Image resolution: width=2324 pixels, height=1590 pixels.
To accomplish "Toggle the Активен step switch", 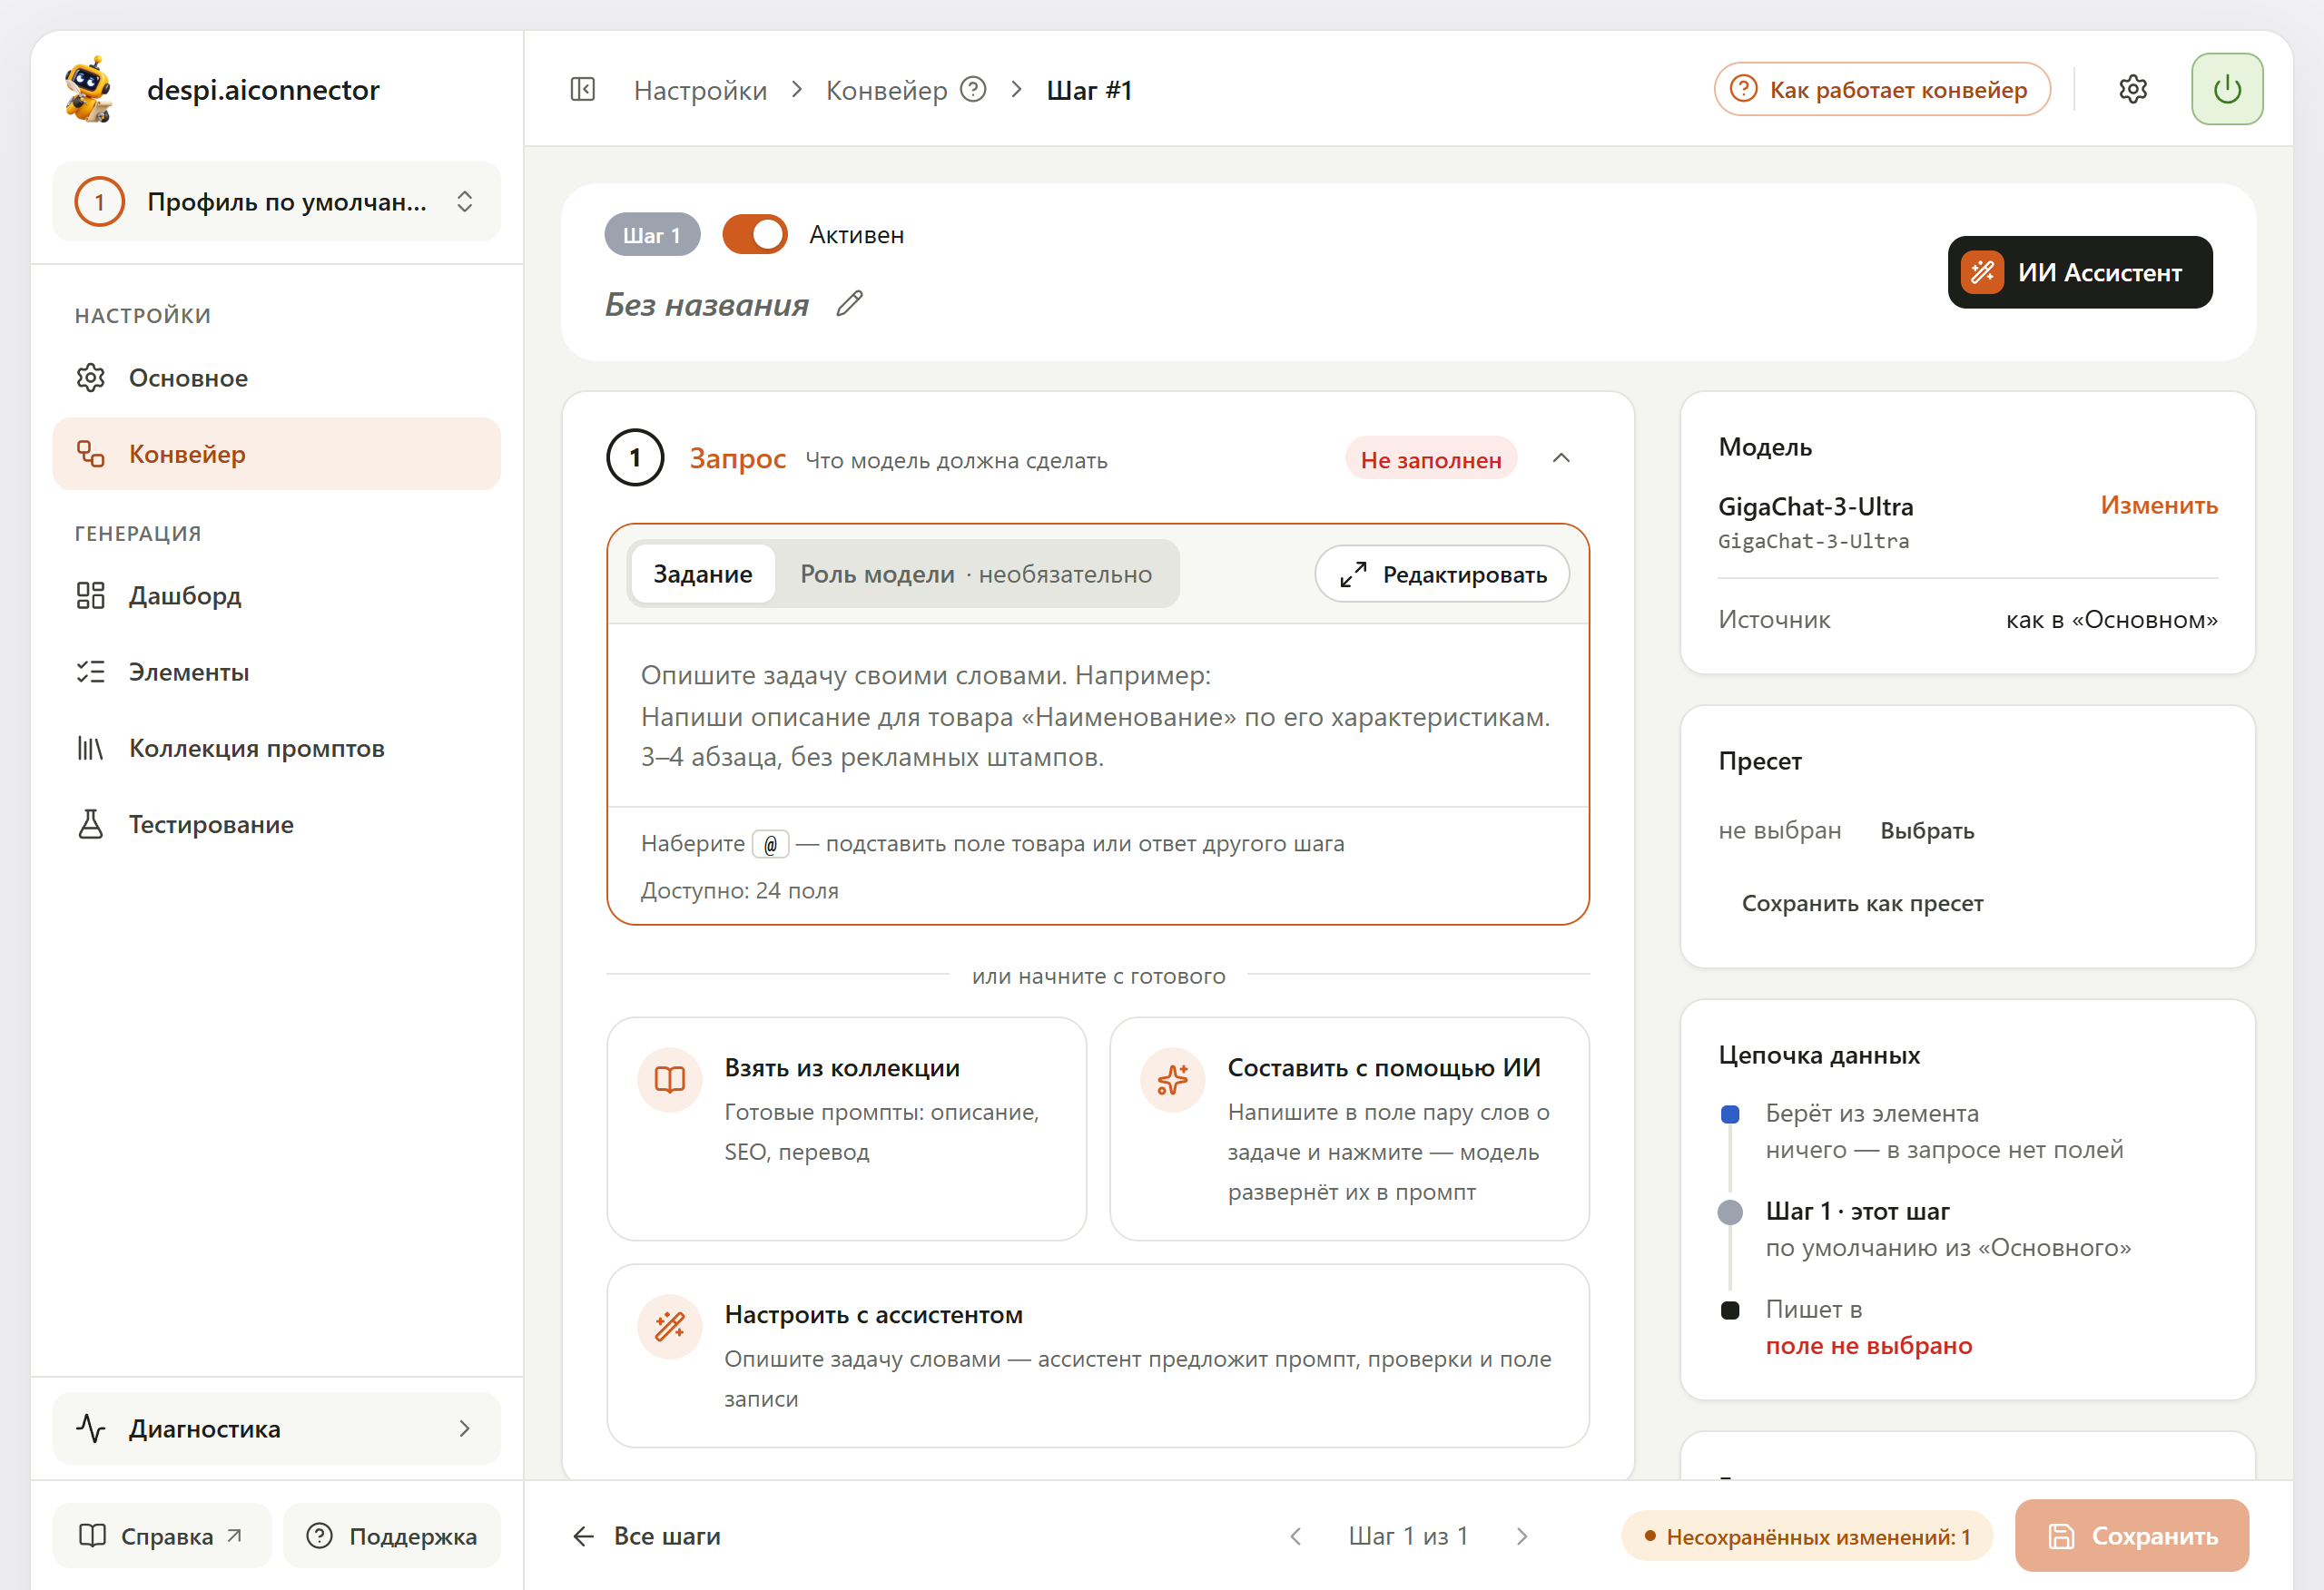I will pos(755,235).
